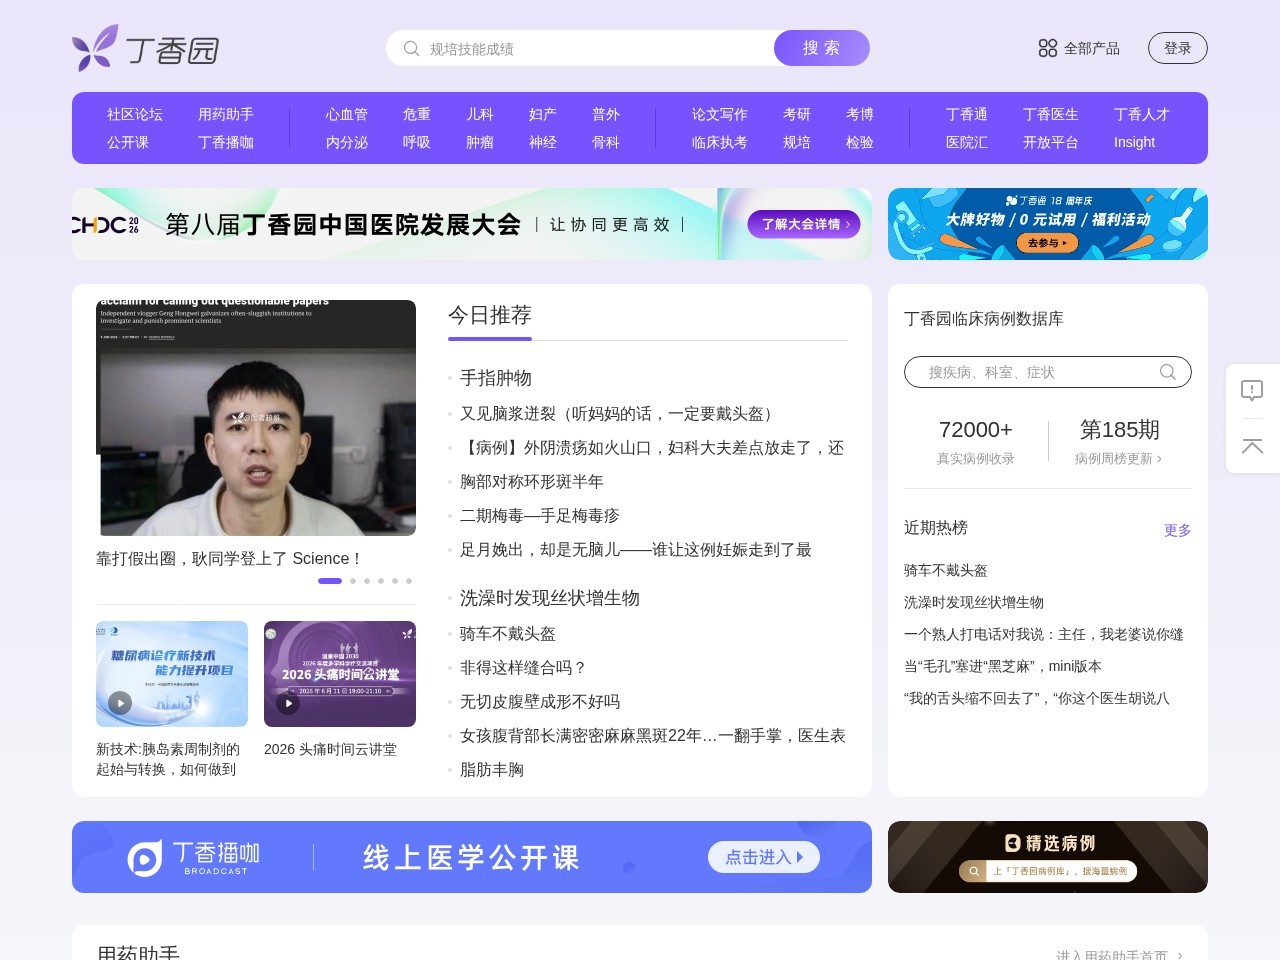Click the back-to-top arrow icon
This screenshot has height=960, width=1280.
click(x=1252, y=446)
